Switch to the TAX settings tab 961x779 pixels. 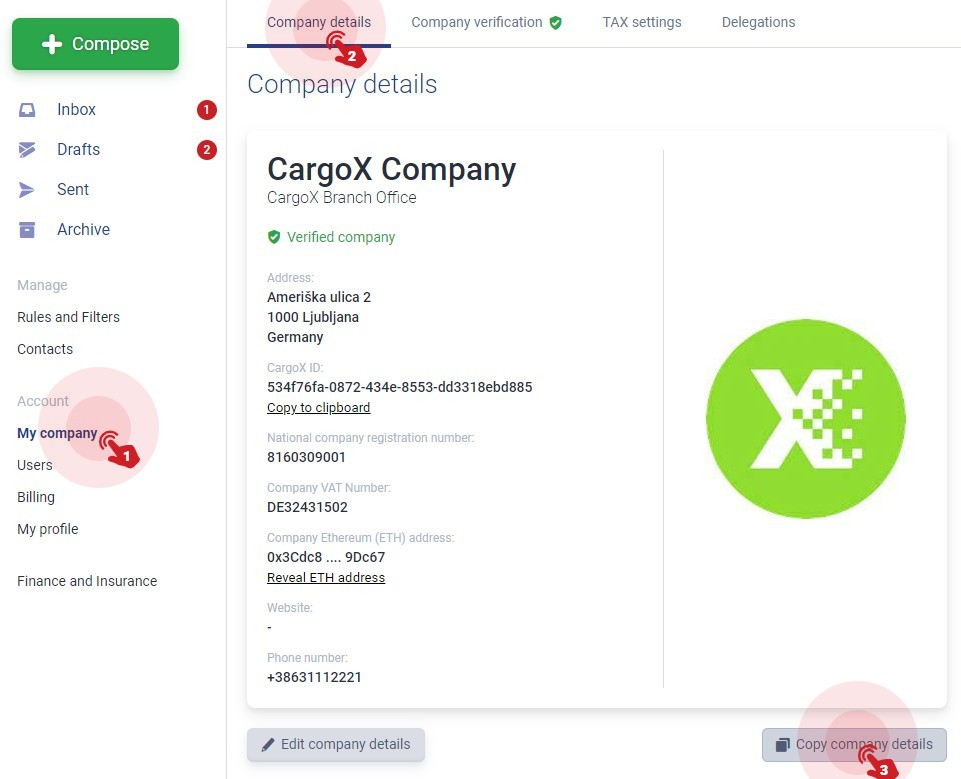click(x=642, y=23)
